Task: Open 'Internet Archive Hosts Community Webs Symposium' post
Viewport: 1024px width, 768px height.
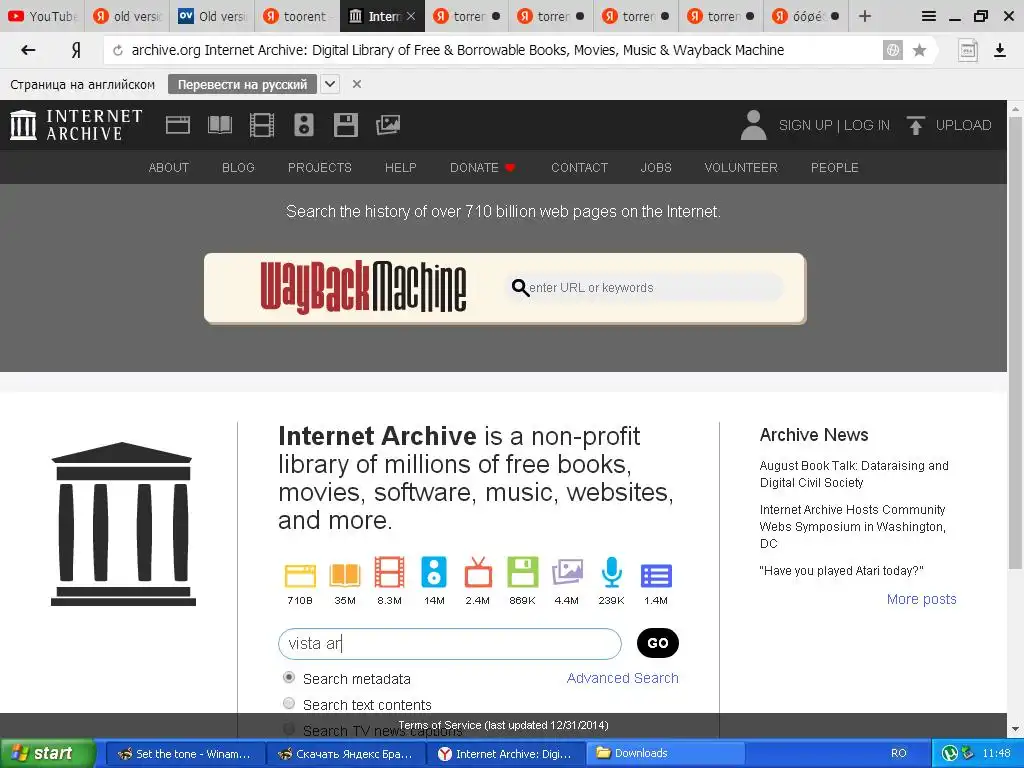Action: (x=852, y=526)
